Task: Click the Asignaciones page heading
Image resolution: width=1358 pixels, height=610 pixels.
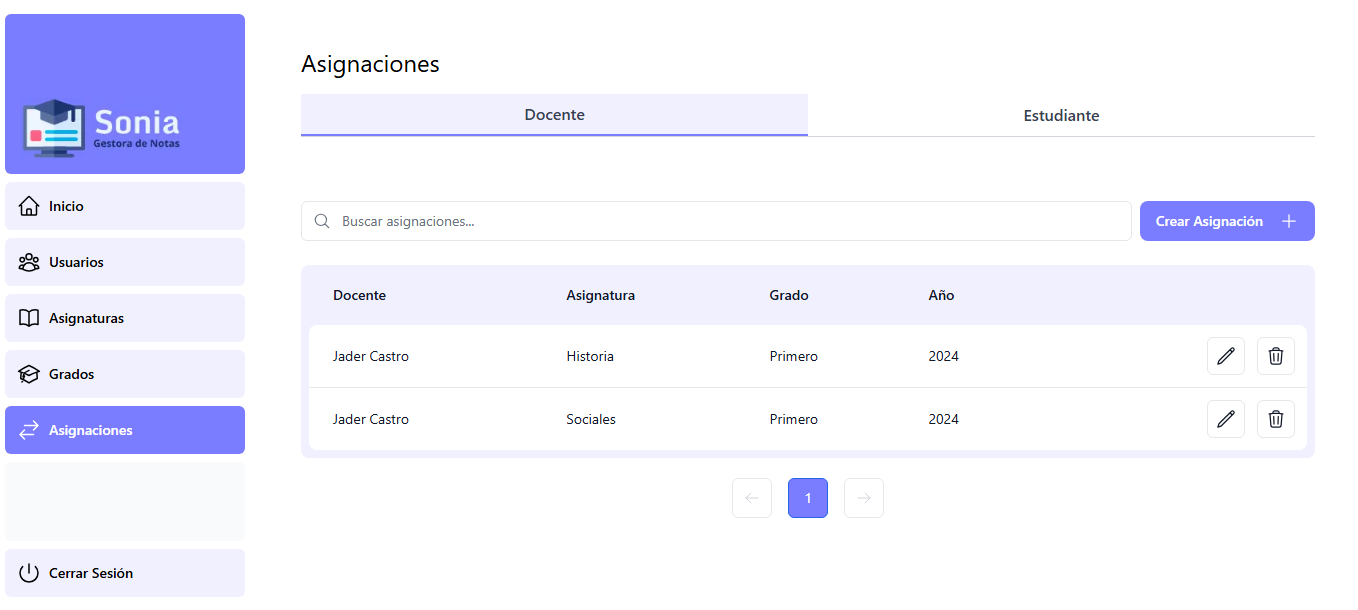Action: click(370, 64)
